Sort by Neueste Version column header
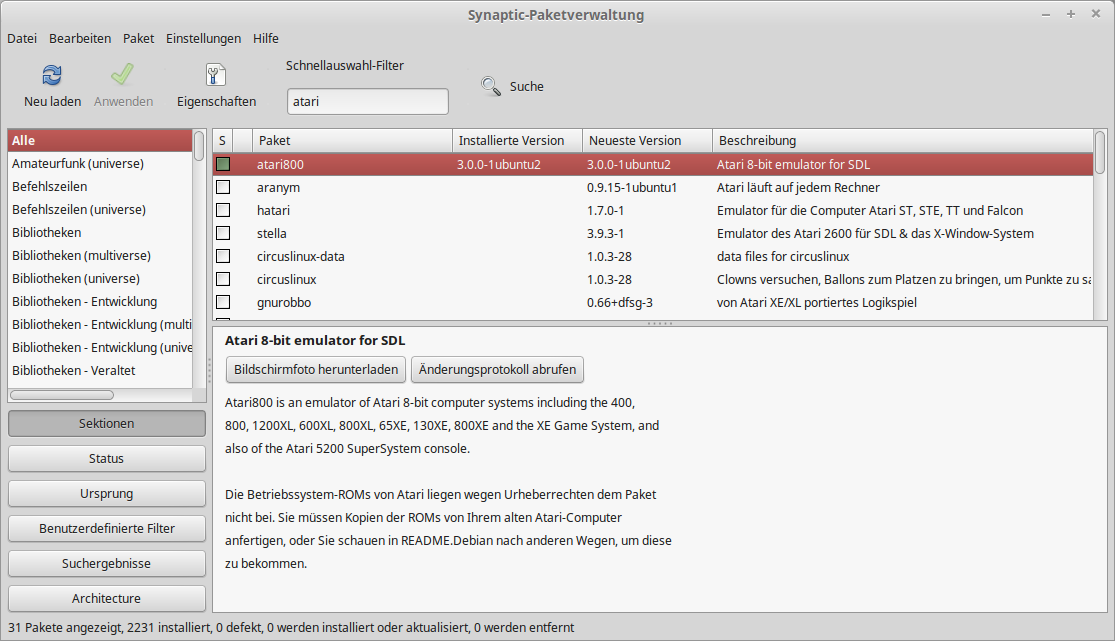1115x641 pixels. coord(647,141)
